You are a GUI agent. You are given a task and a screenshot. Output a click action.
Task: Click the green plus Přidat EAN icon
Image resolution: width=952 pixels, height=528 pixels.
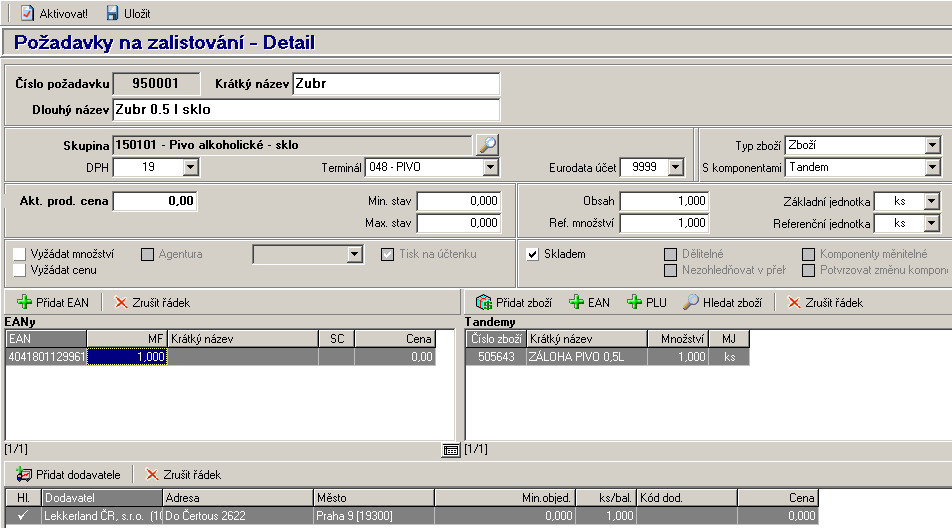click(x=24, y=302)
